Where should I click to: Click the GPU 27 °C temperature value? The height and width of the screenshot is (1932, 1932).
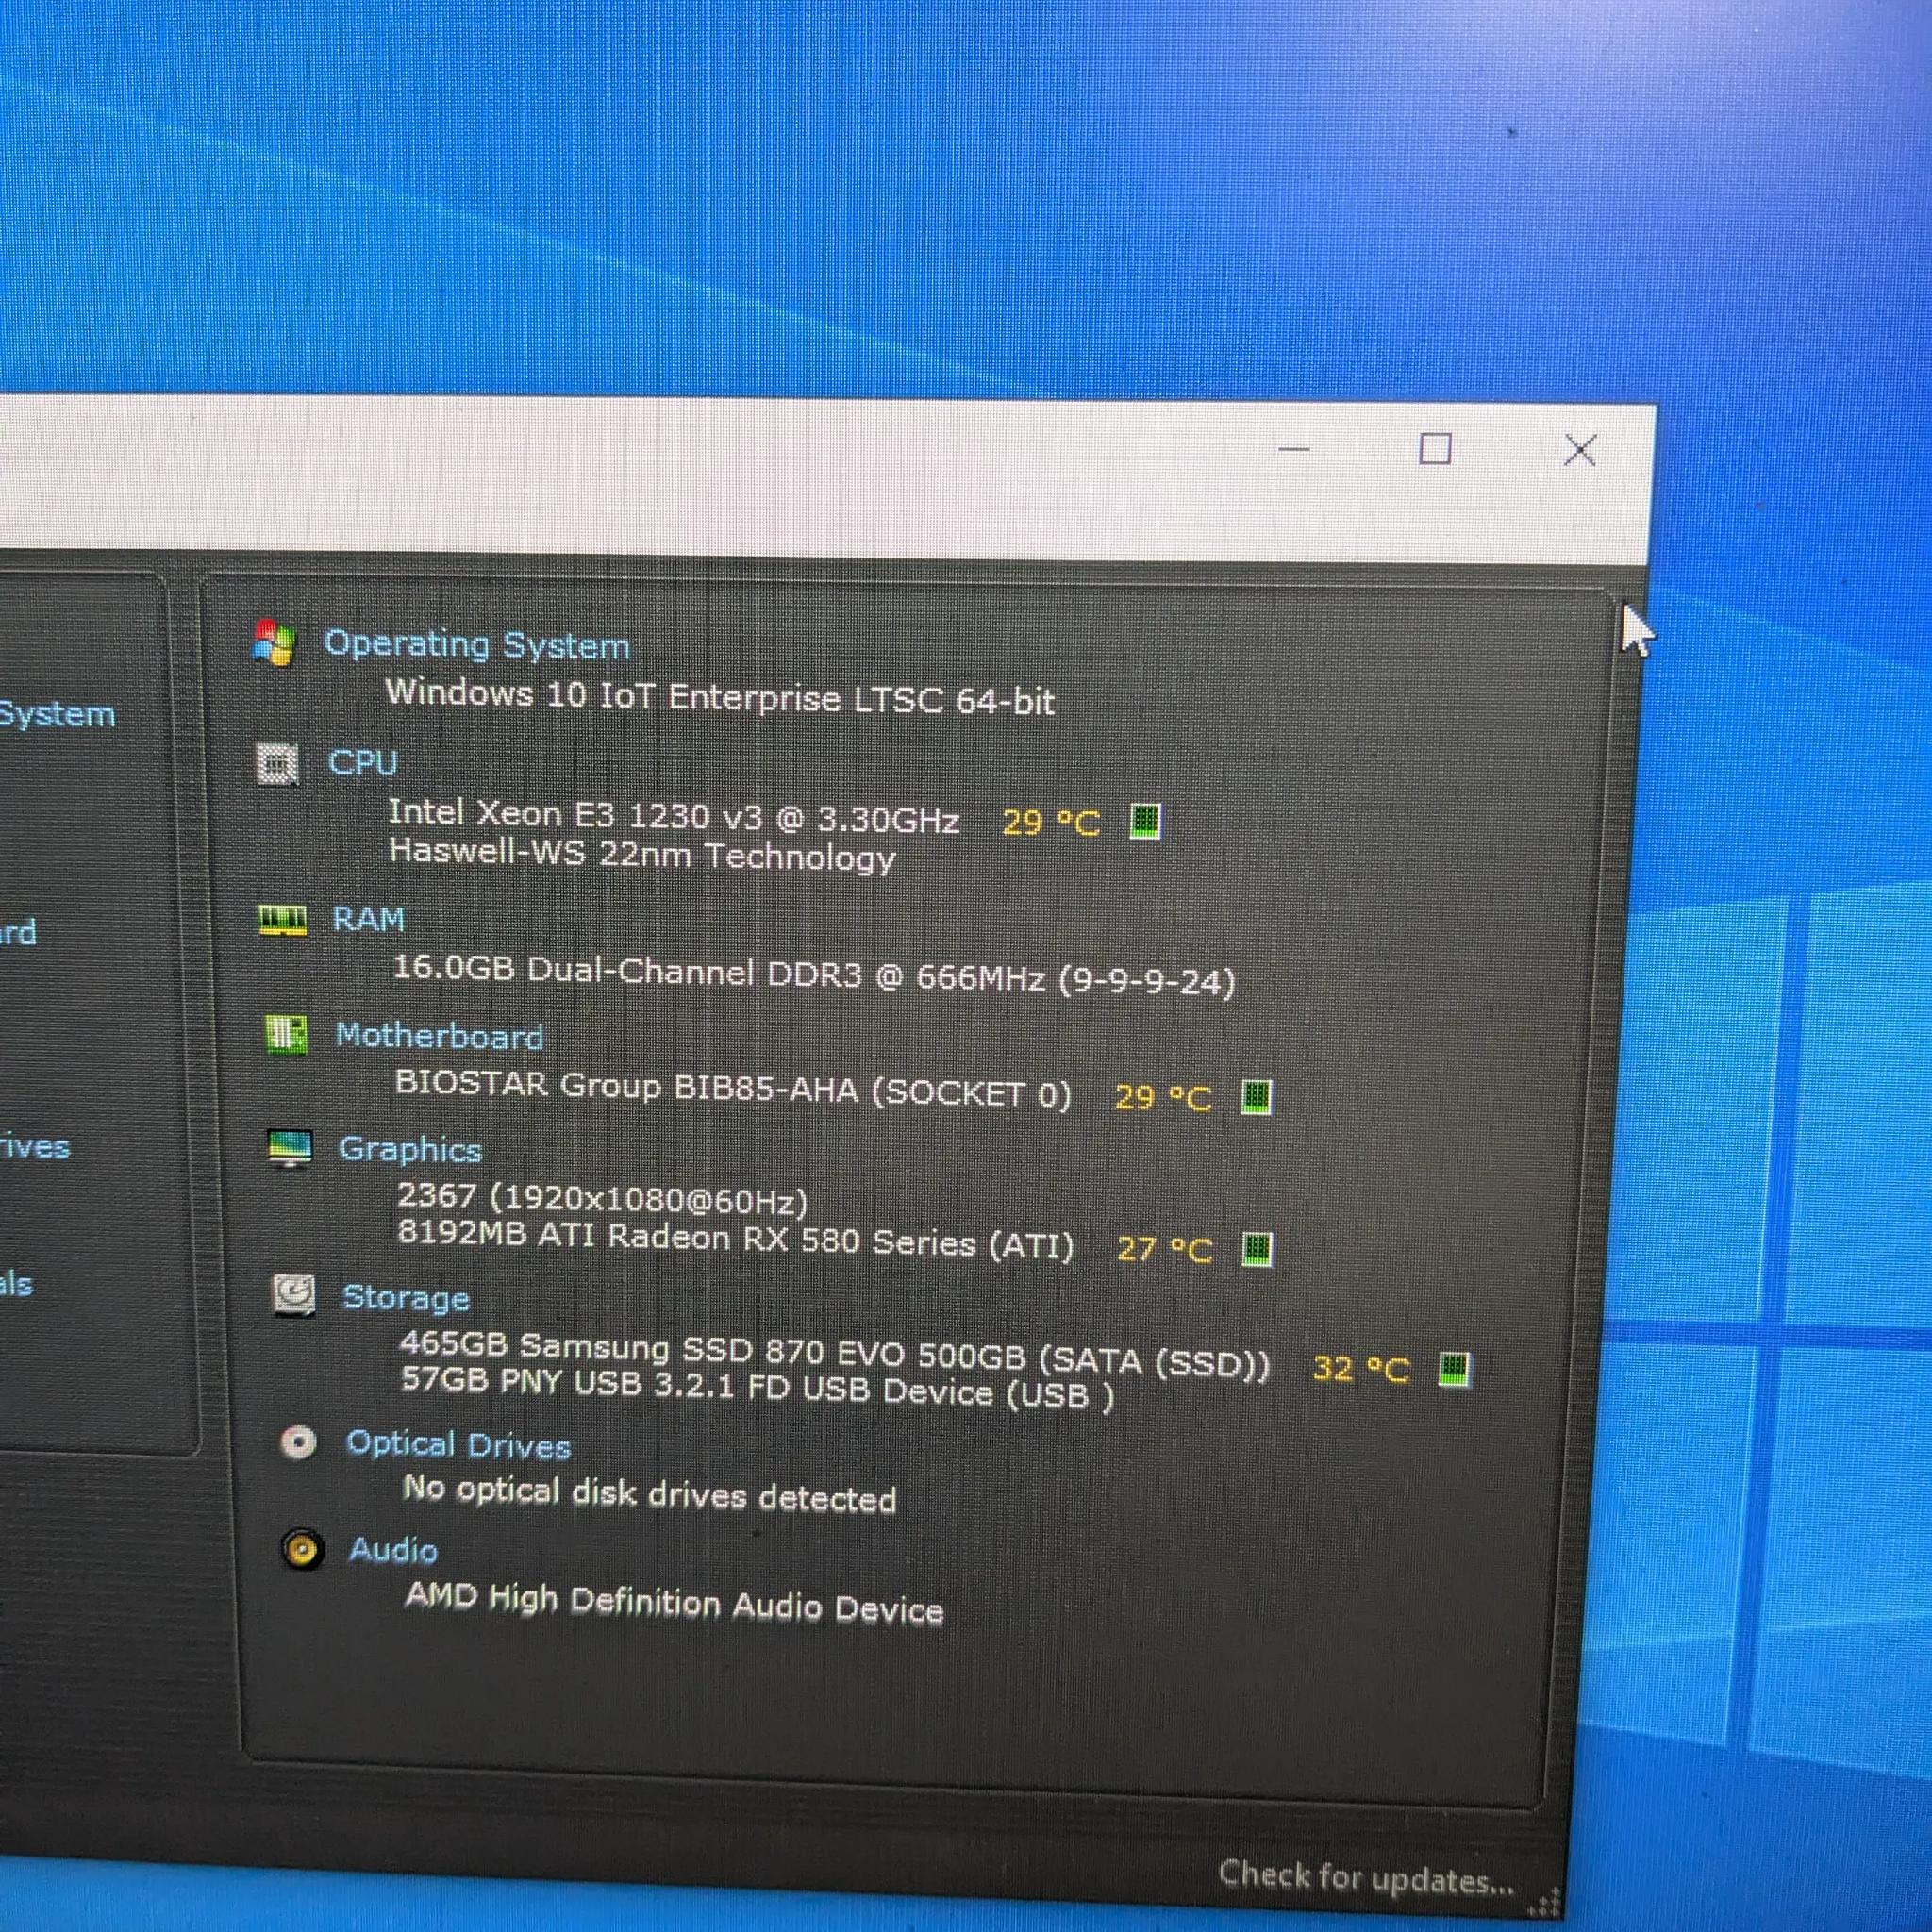[1165, 1249]
